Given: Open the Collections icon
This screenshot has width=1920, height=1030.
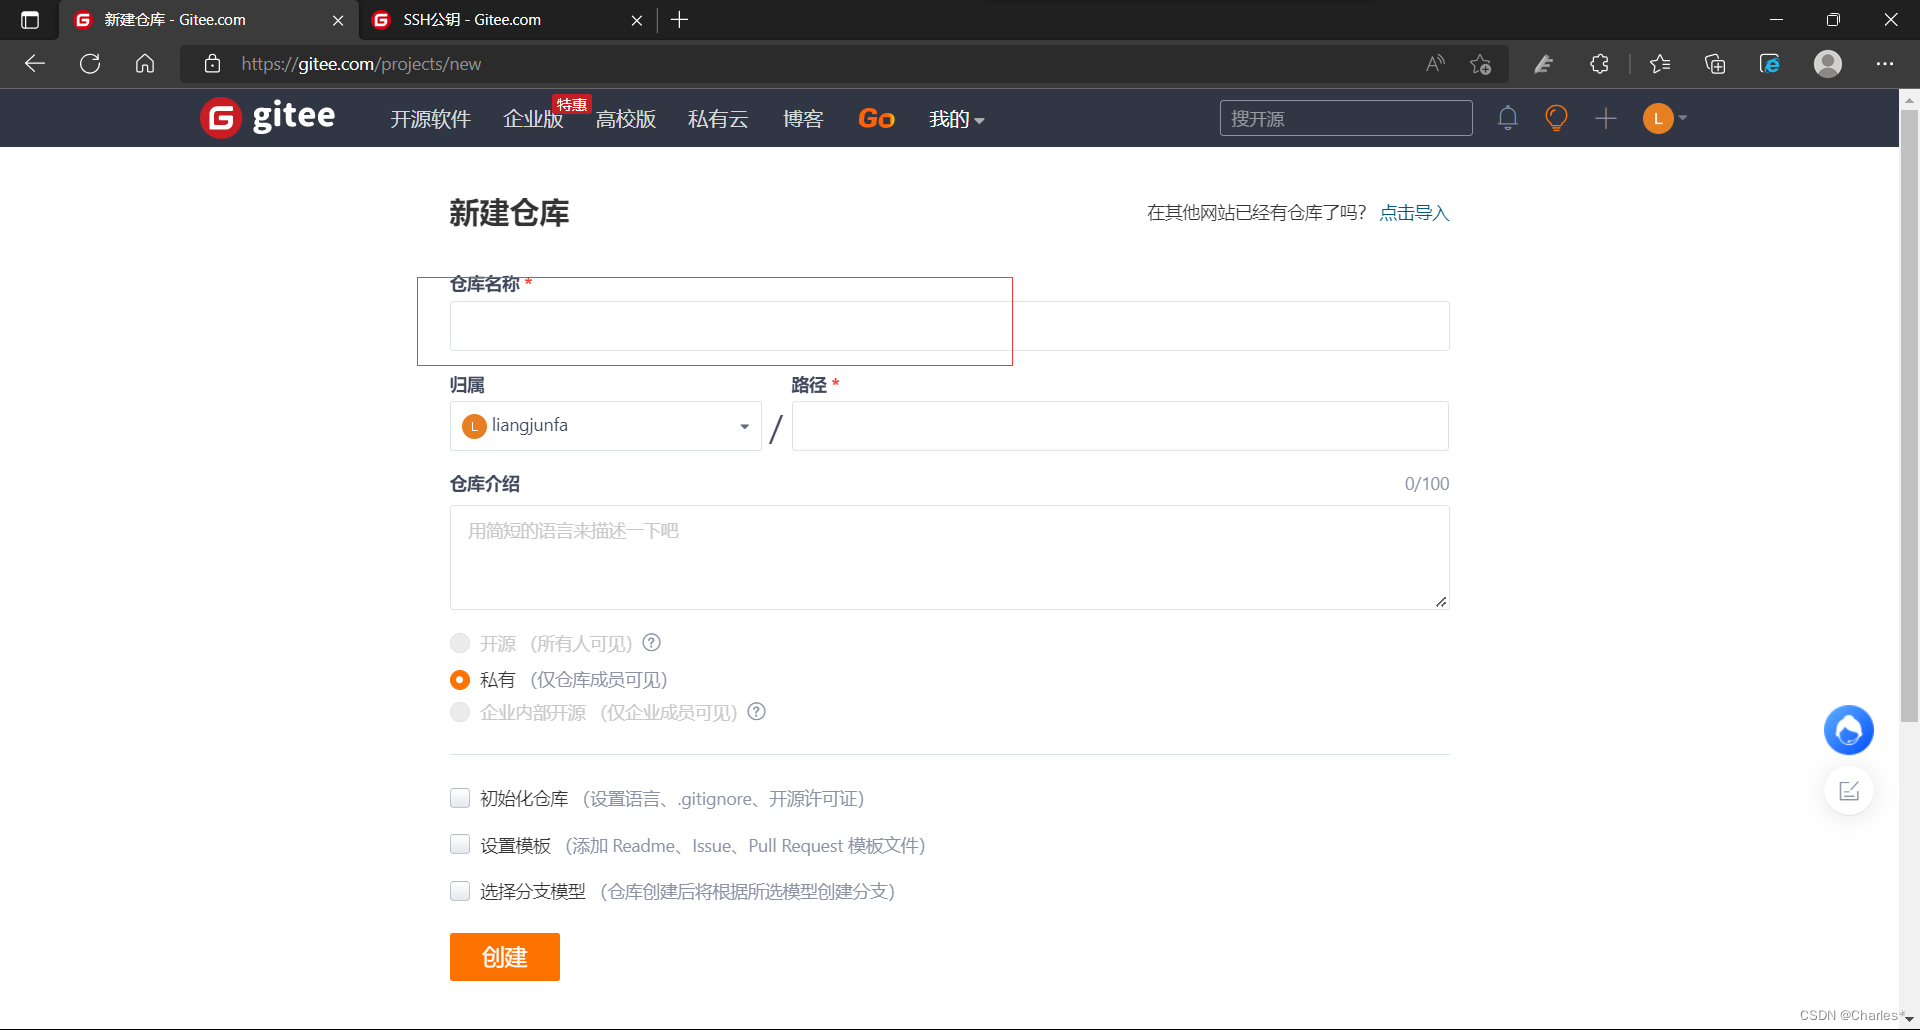Looking at the screenshot, I should coord(1715,64).
